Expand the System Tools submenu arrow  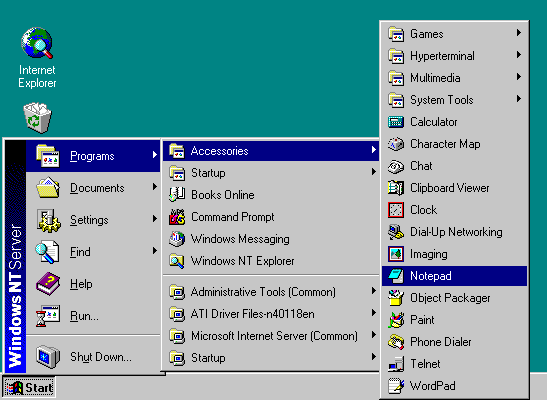point(519,99)
